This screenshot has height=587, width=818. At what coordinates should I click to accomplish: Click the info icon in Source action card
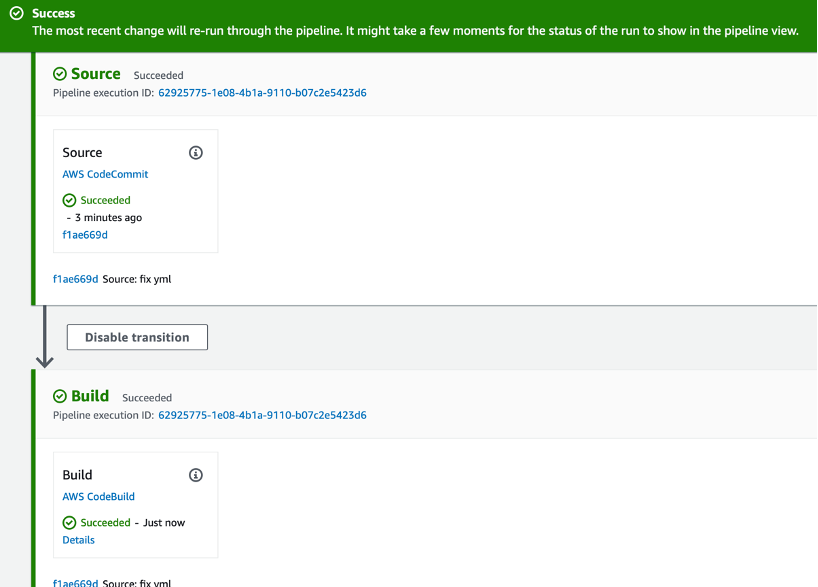click(x=196, y=153)
